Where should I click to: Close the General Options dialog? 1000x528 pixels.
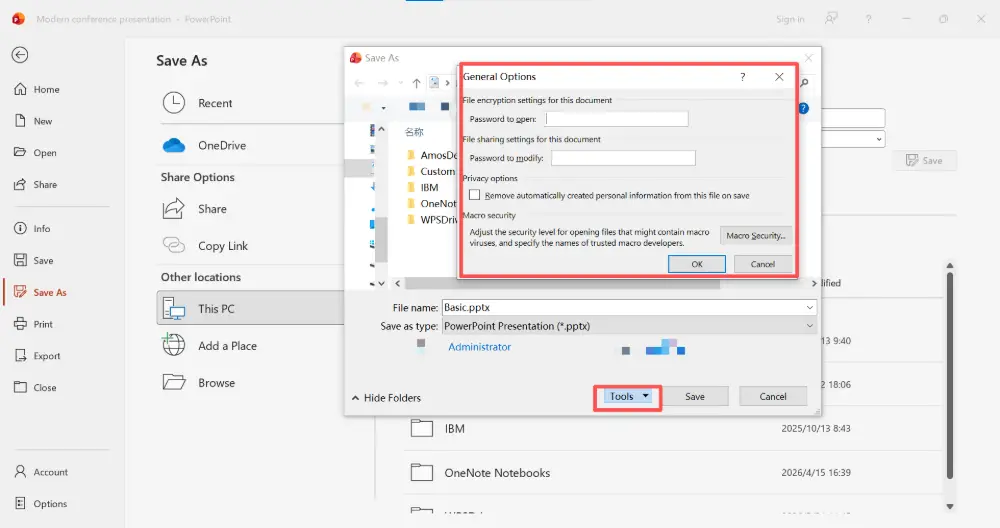click(779, 77)
